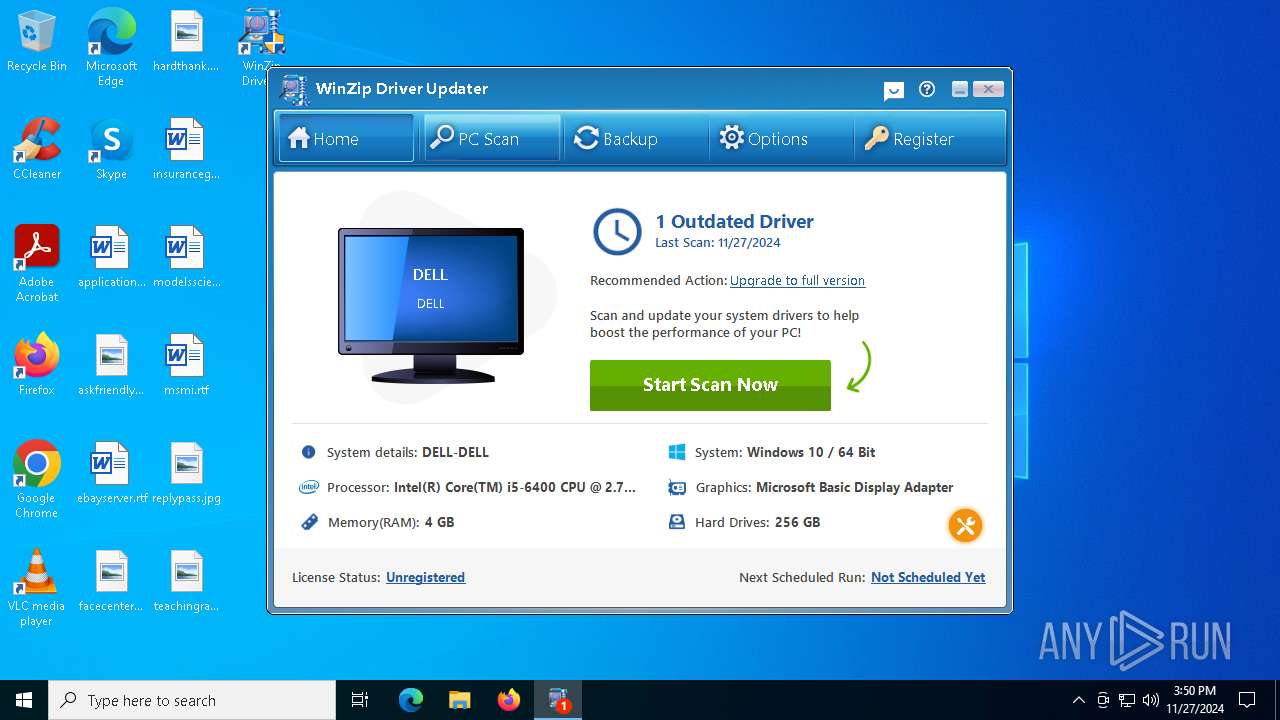Select the msmi.rtf desktop file

(186, 366)
